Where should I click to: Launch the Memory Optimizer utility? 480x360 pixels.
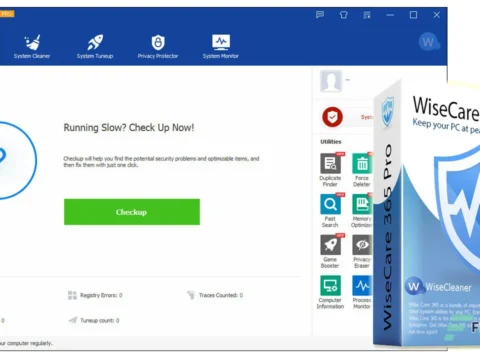pyautogui.click(x=361, y=211)
